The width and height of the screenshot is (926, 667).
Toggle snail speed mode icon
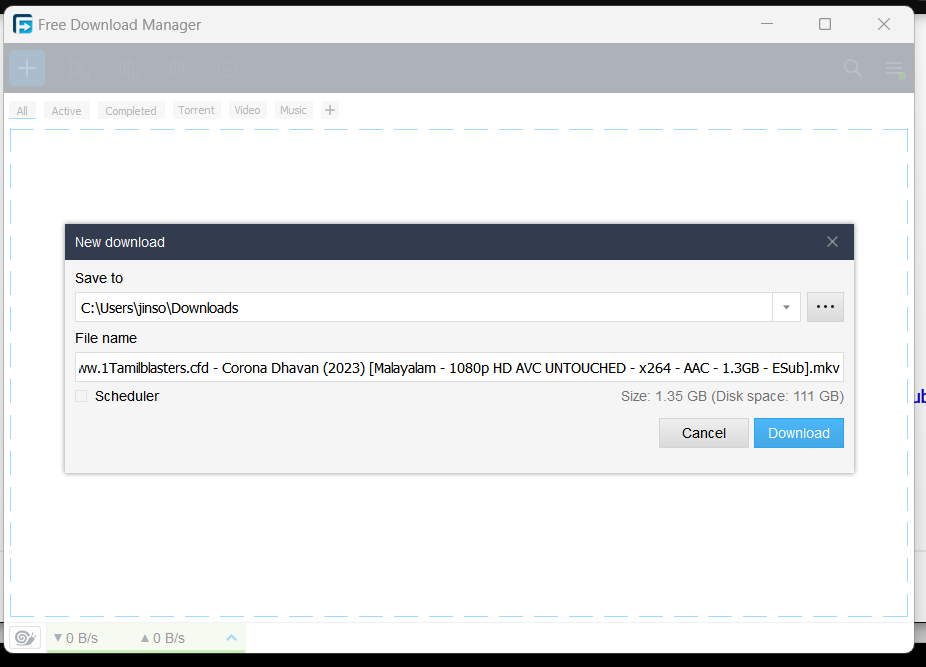pyautogui.click(x=25, y=637)
